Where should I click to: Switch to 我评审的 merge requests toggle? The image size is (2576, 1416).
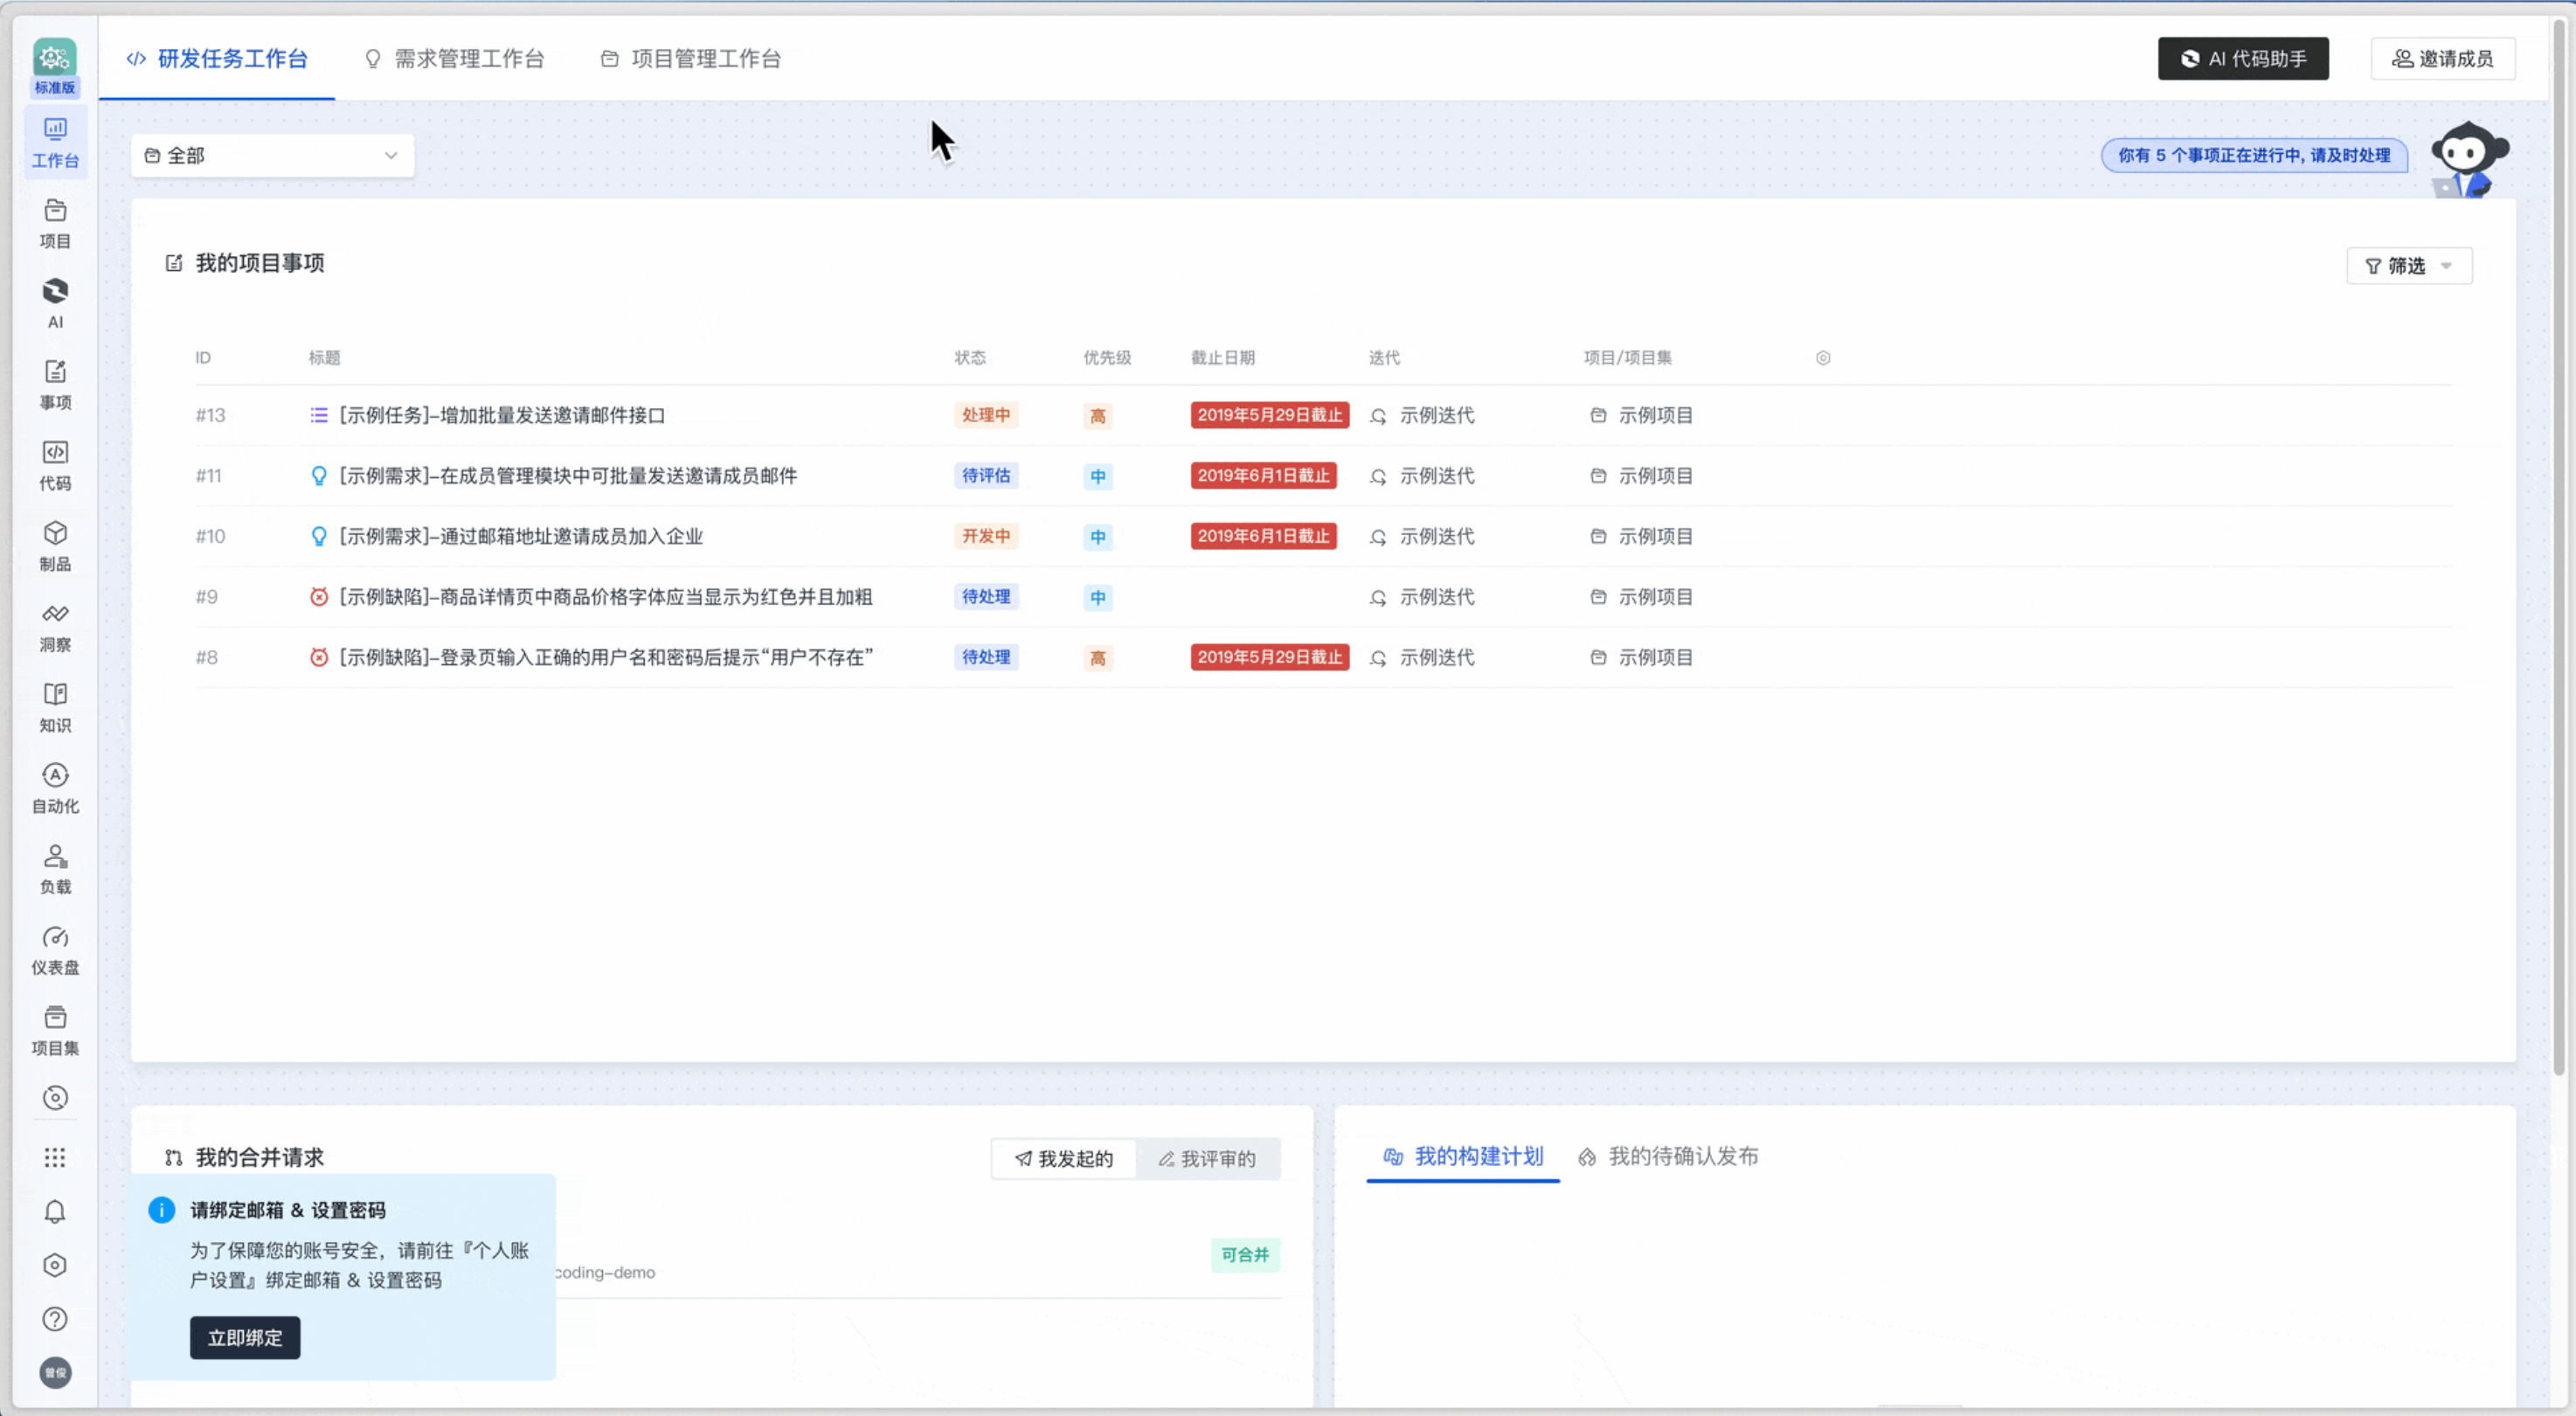pos(1207,1158)
